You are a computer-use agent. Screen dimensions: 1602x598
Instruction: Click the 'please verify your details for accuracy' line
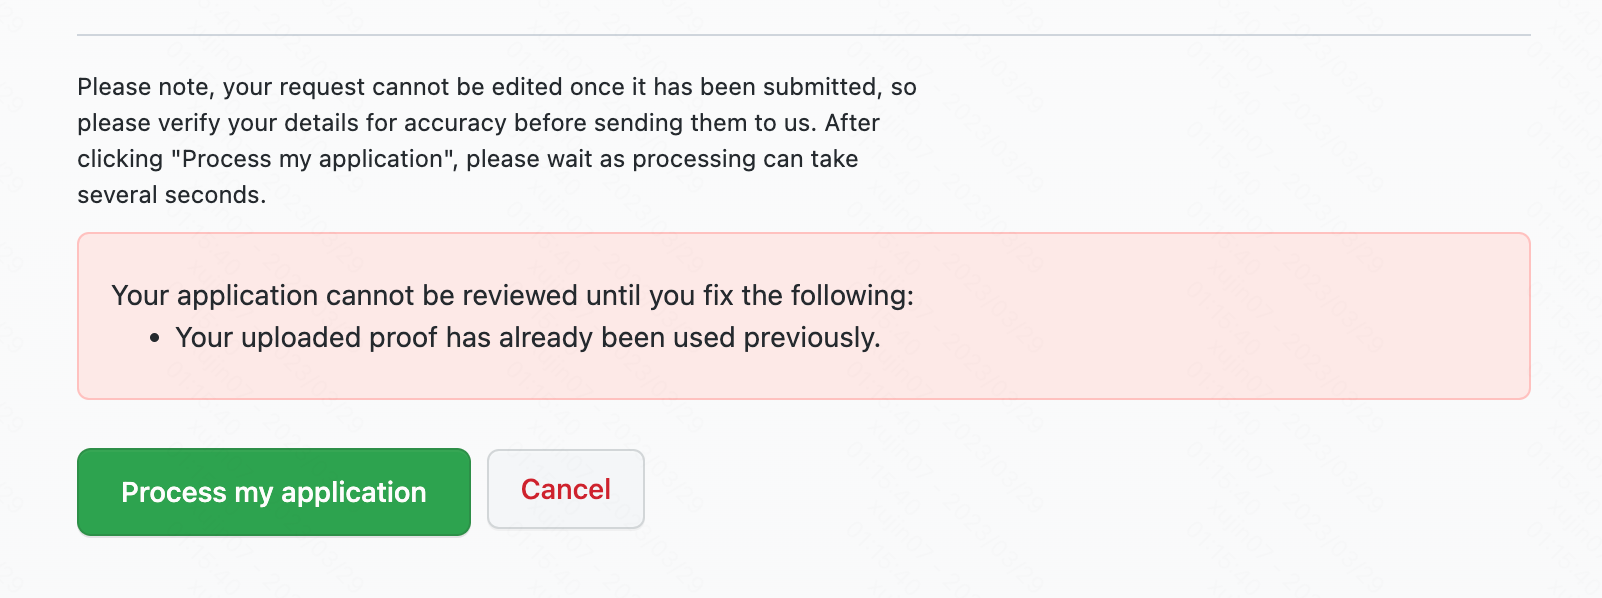(x=478, y=123)
